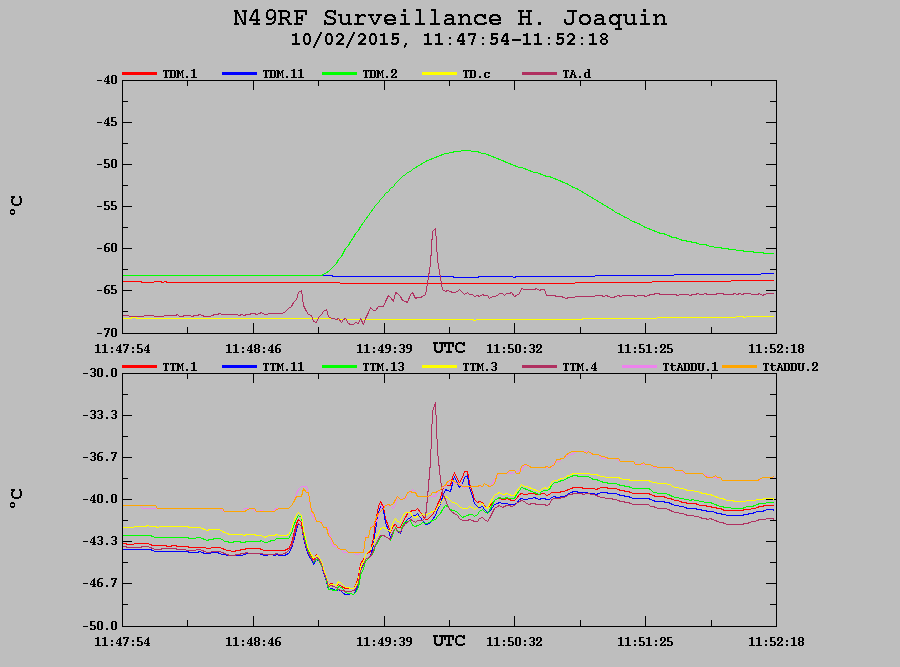This screenshot has width=900, height=667.
Task: Click the yellow TTM.3 legend swatch
Action: [439, 366]
